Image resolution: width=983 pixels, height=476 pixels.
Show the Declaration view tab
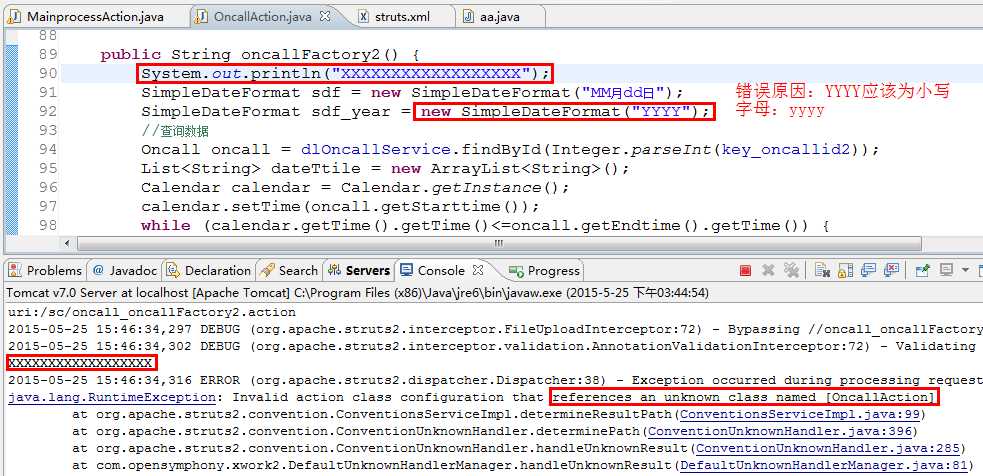pyautogui.click(x=218, y=271)
